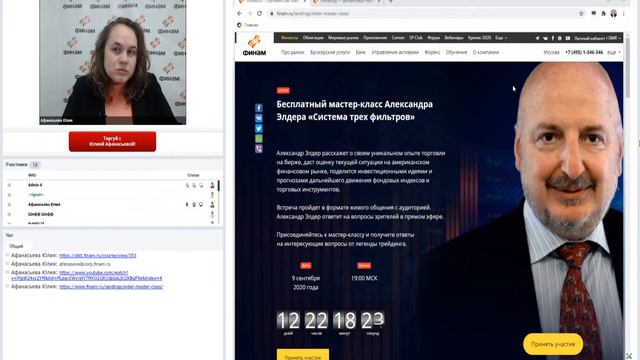Screen dimensions: 640x360
Task: Open Мировые рынки menu item
Action: [343, 38]
